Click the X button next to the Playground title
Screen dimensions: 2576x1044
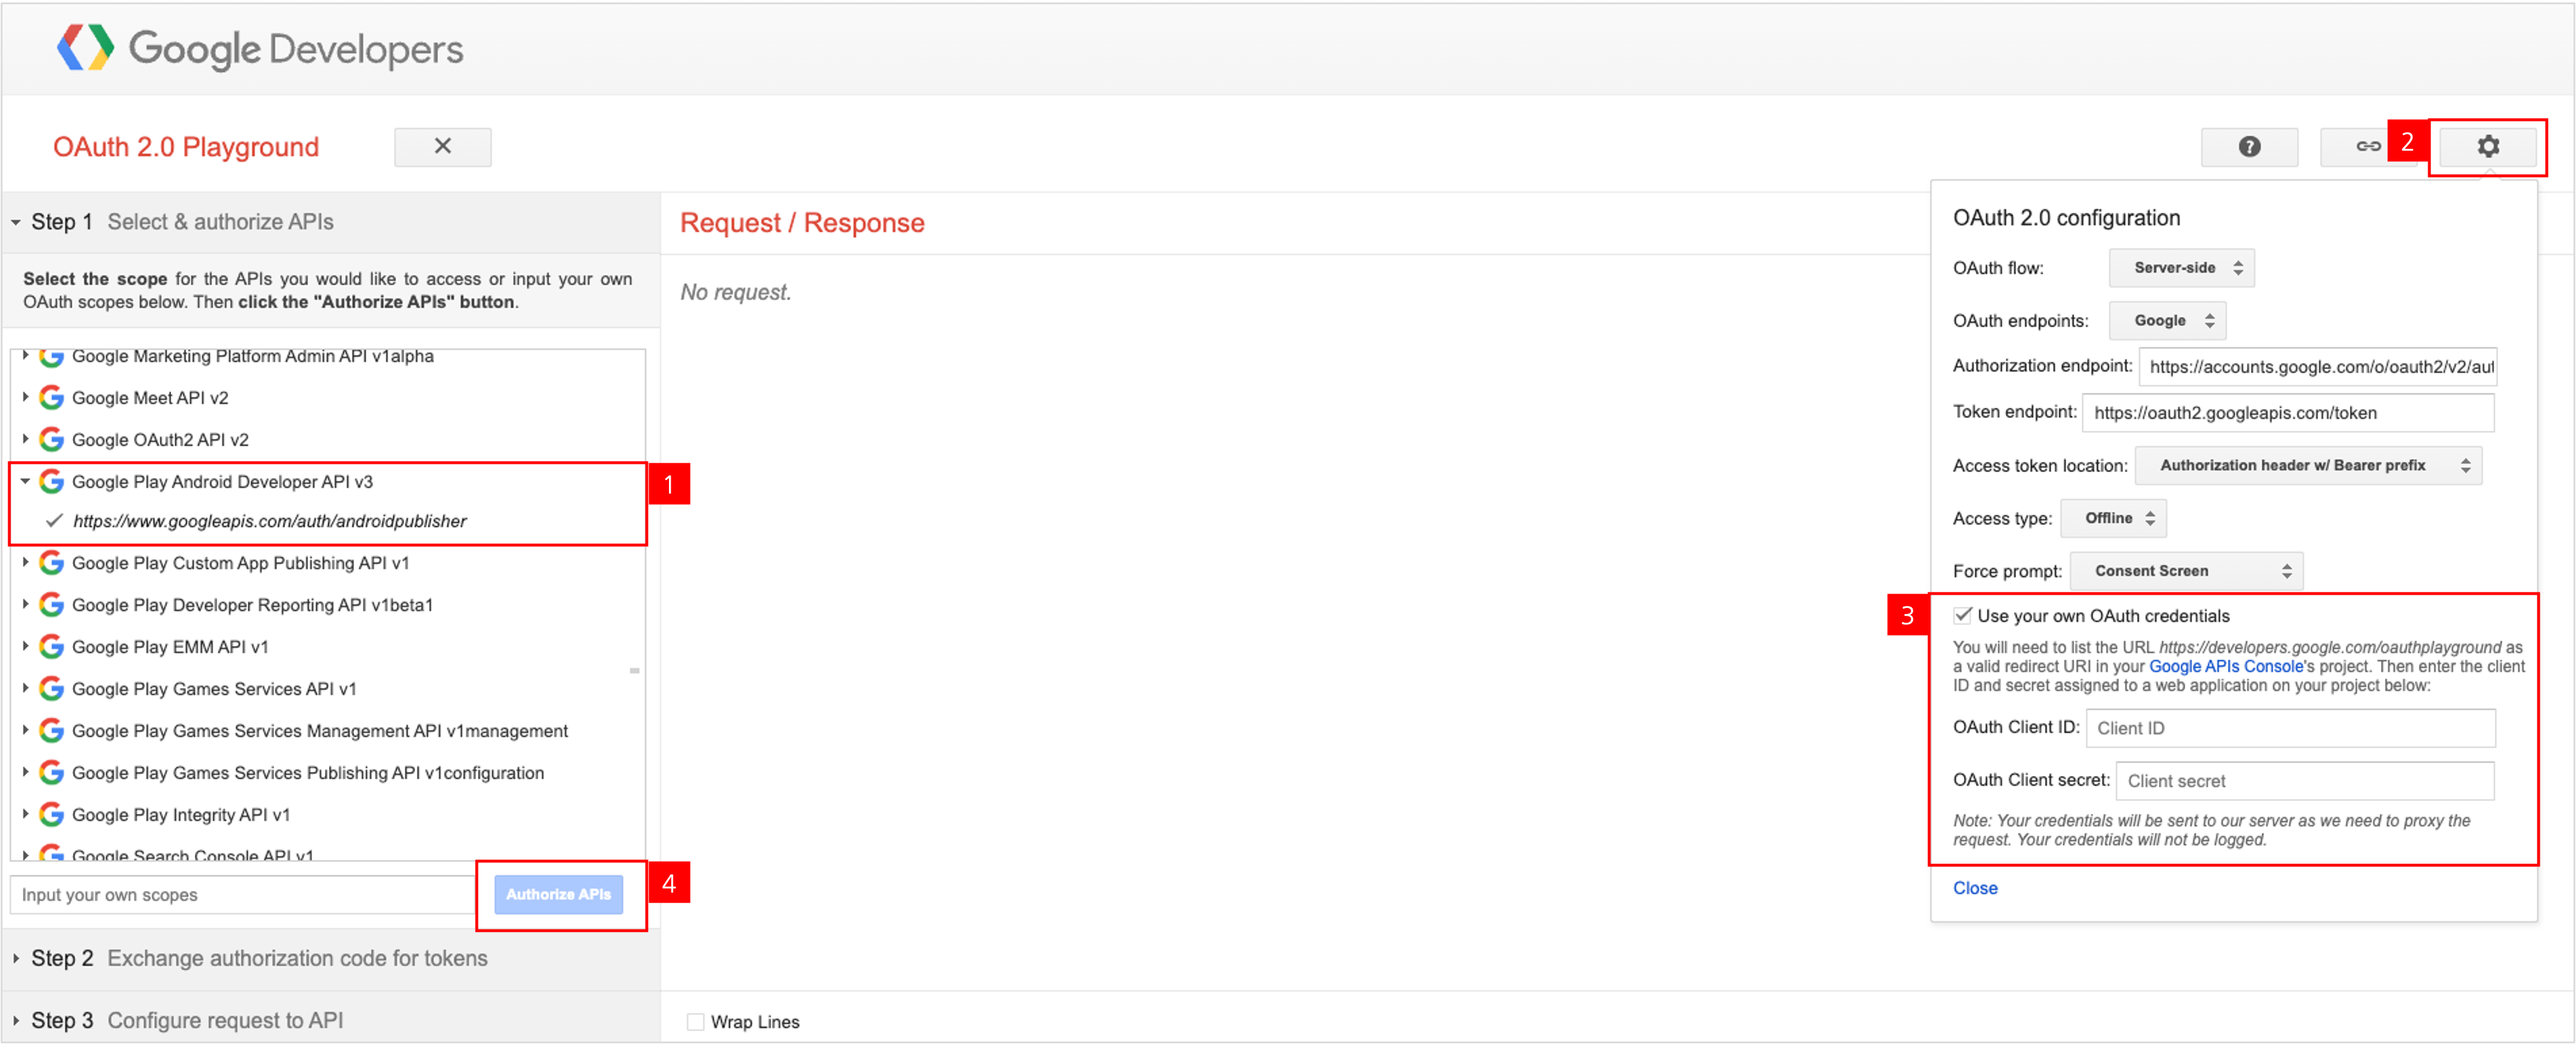(x=442, y=147)
